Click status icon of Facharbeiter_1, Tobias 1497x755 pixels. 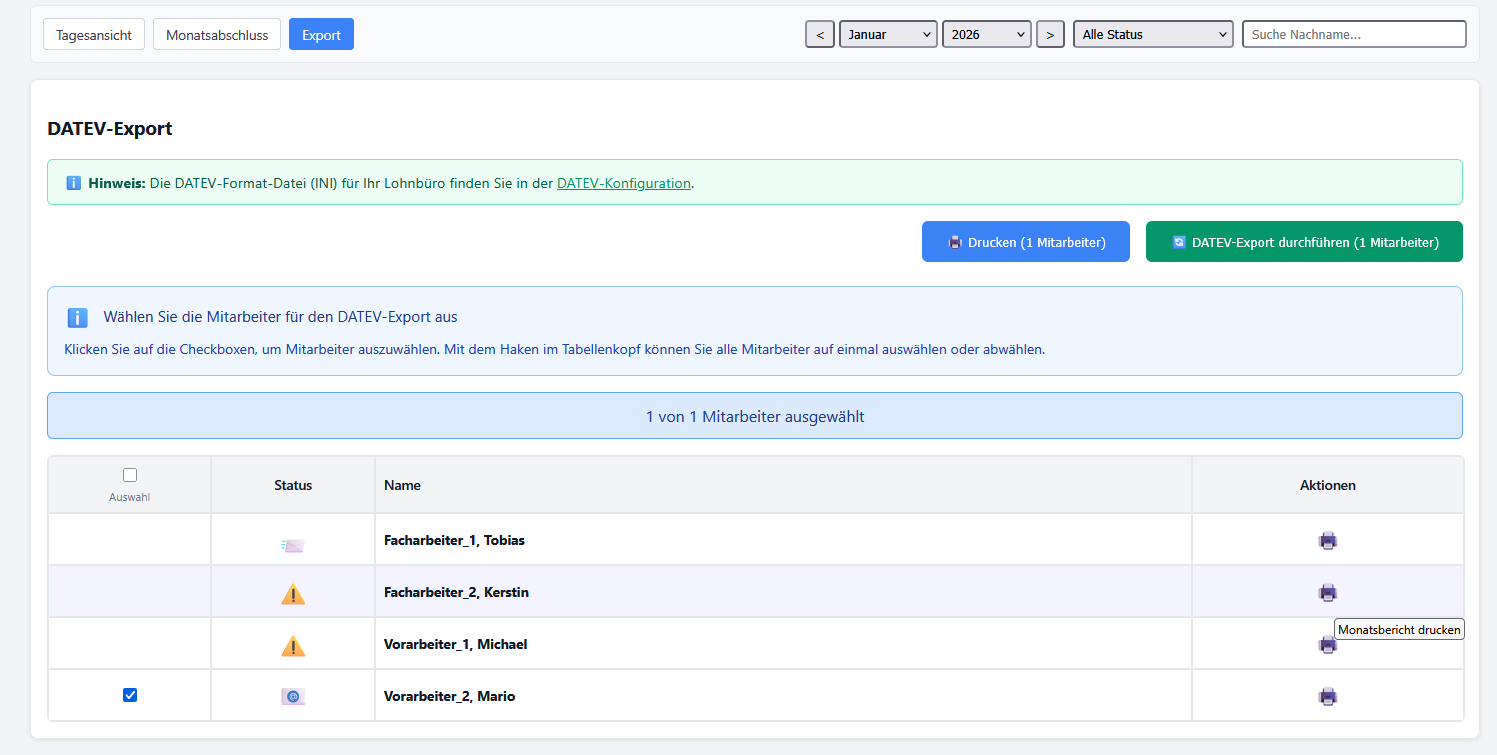click(x=293, y=545)
